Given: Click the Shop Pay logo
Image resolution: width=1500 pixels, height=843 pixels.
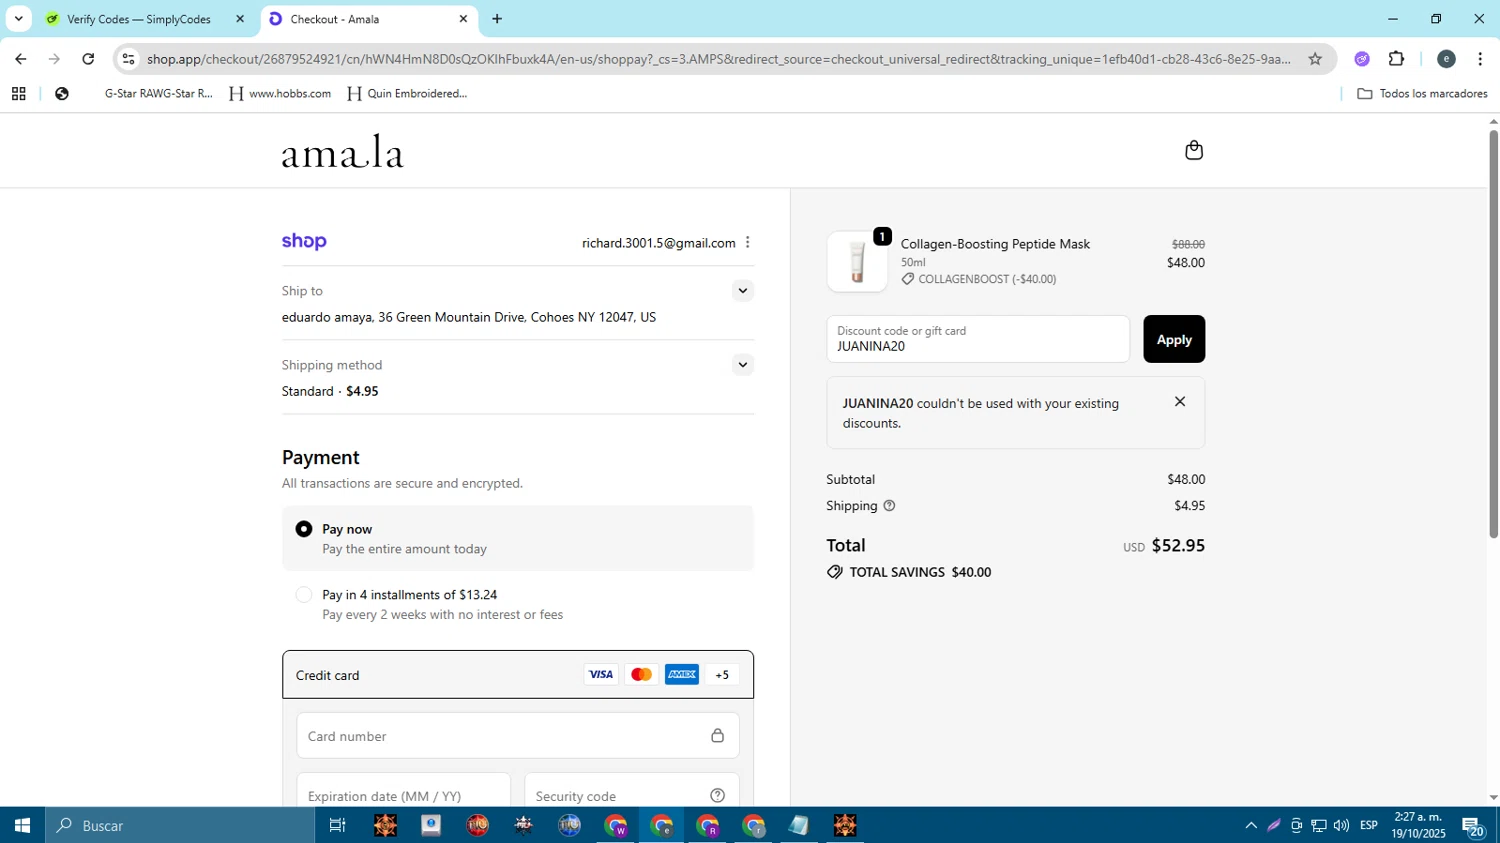Looking at the screenshot, I should click(x=304, y=241).
